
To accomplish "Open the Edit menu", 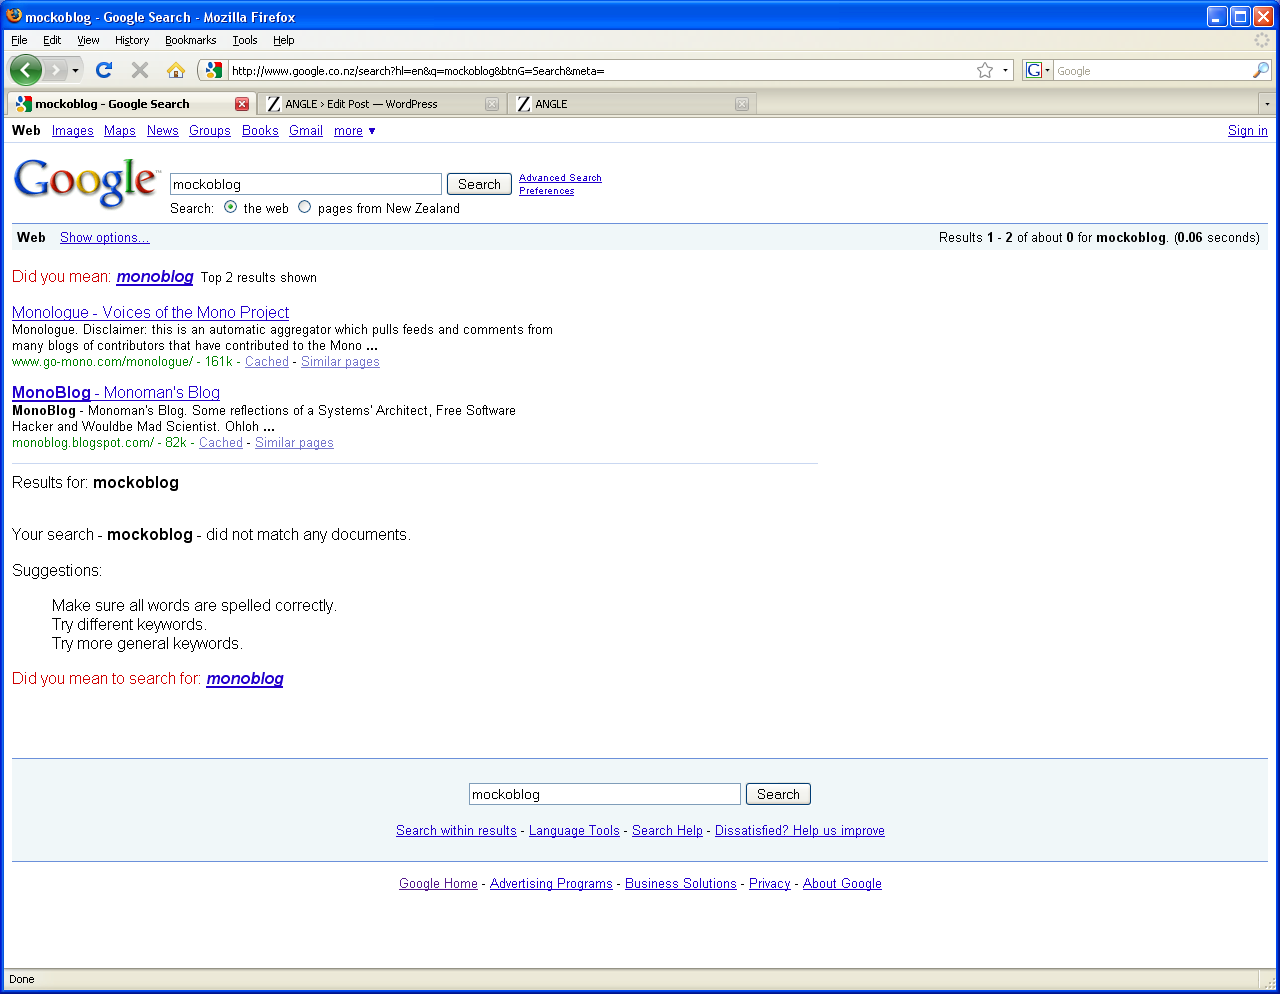I will click(x=52, y=40).
